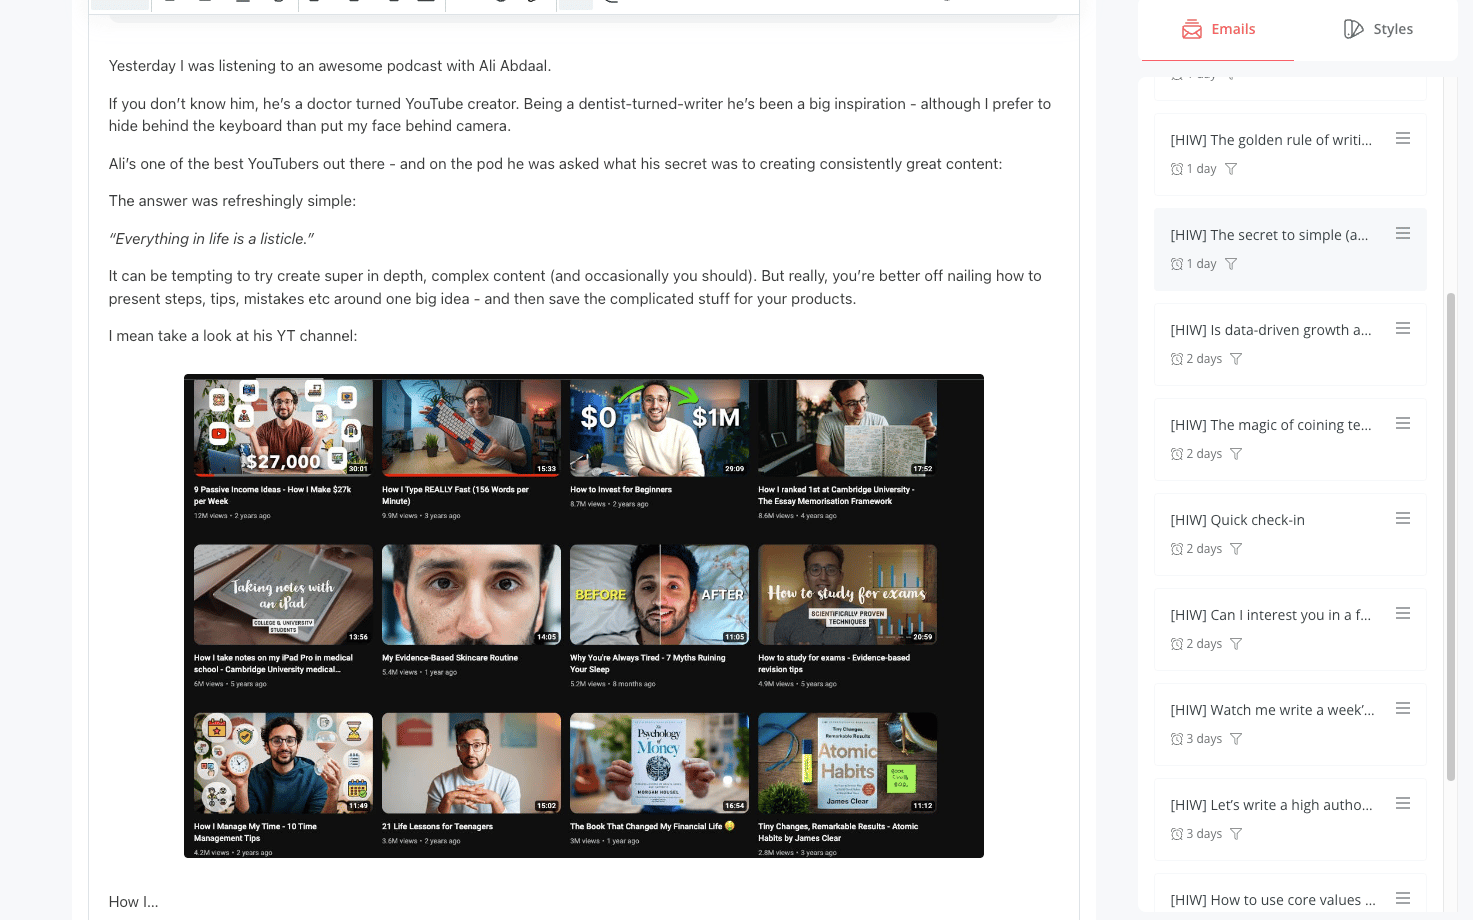Click the filter icon under 'Let's write a high autho' email
This screenshot has height=920, width=1473.
pos(1236,834)
